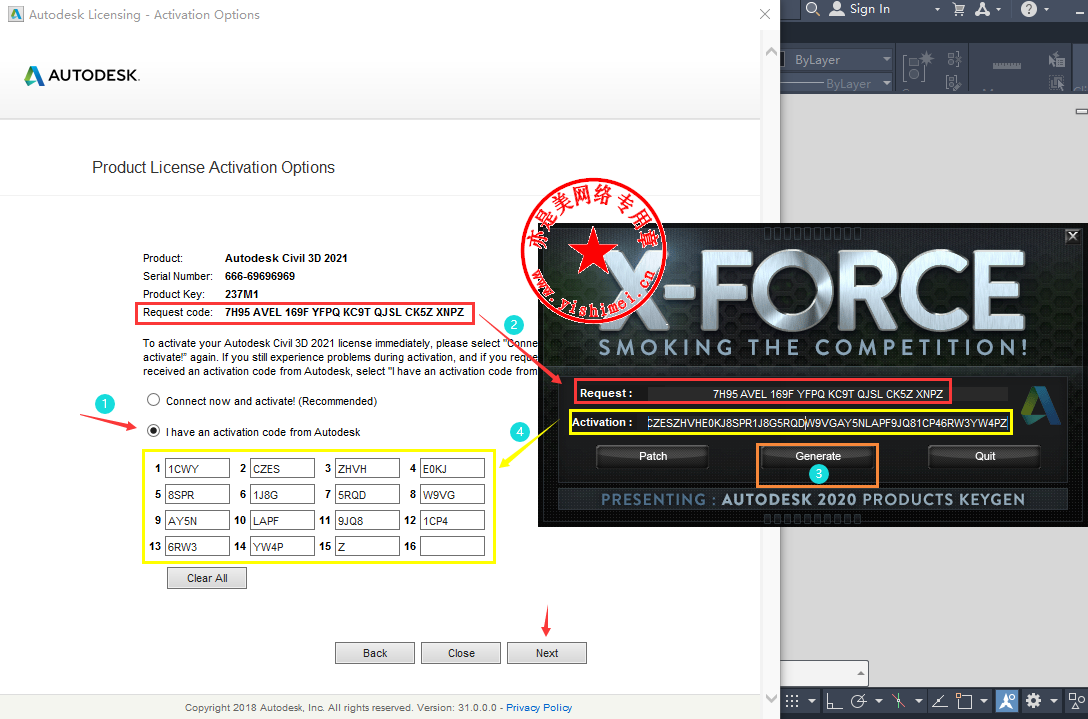1088x719 pixels.
Task: Click the product key 237M1
Action: click(x=241, y=294)
